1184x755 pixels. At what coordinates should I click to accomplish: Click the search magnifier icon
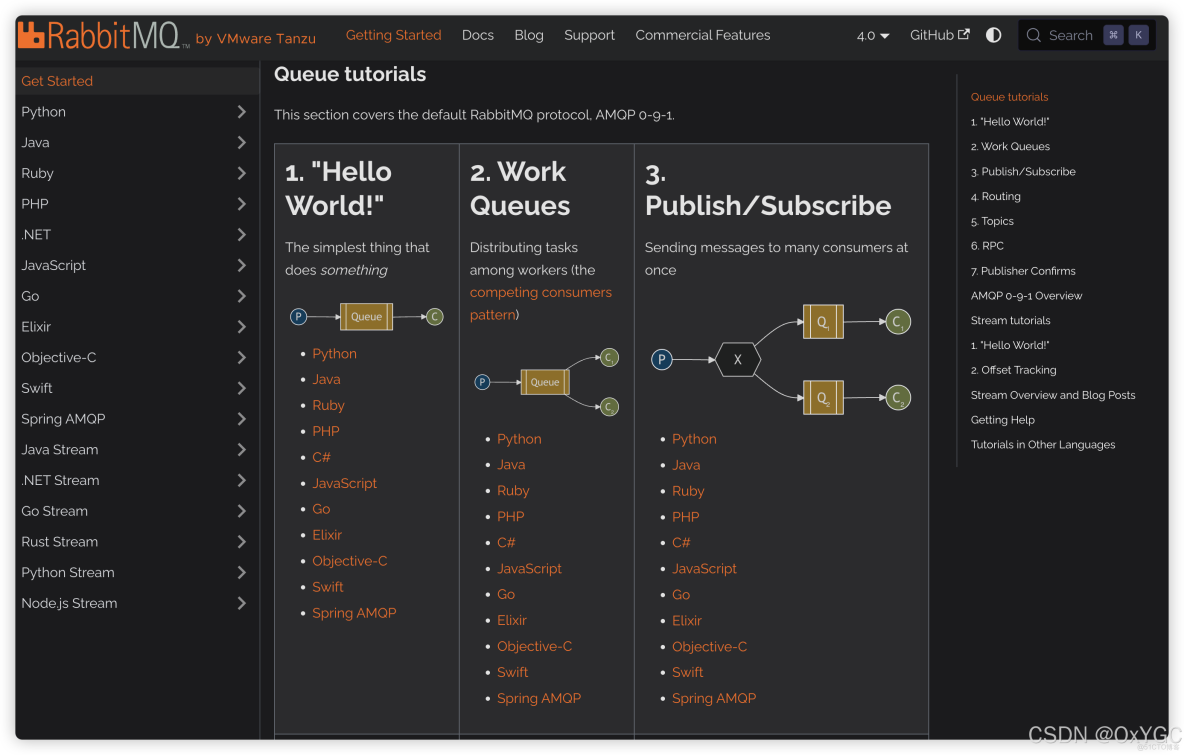[x=1034, y=35]
